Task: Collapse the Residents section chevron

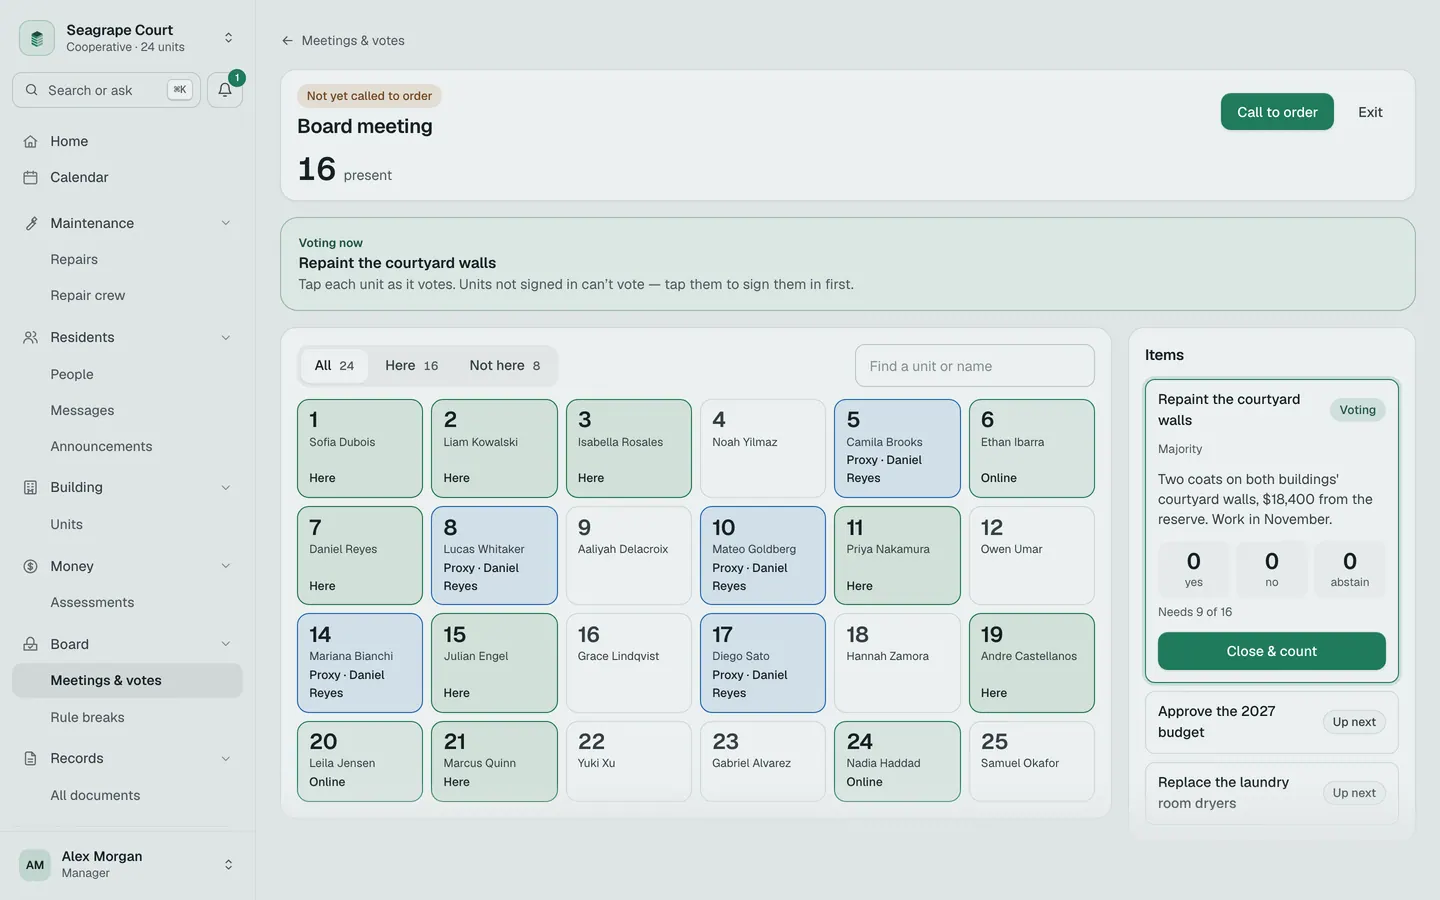Action: pyautogui.click(x=226, y=337)
